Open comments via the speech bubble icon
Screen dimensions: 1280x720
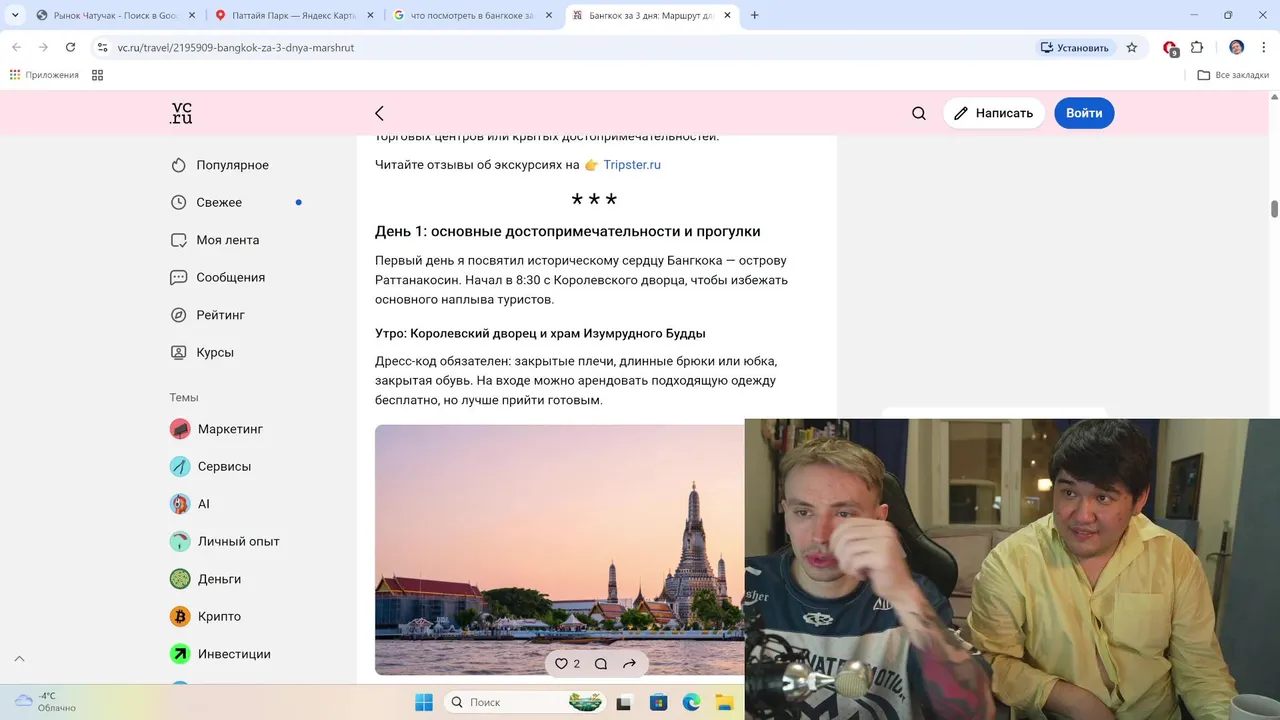(x=601, y=663)
